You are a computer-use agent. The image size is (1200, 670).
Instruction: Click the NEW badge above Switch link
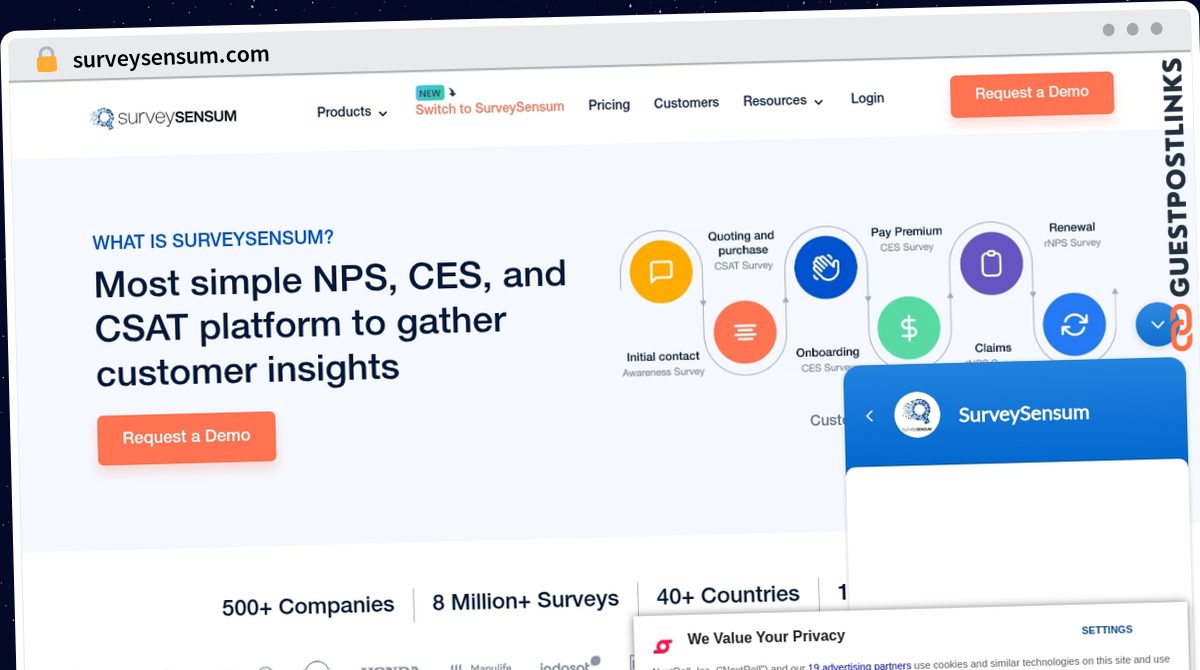click(x=430, y=93)
